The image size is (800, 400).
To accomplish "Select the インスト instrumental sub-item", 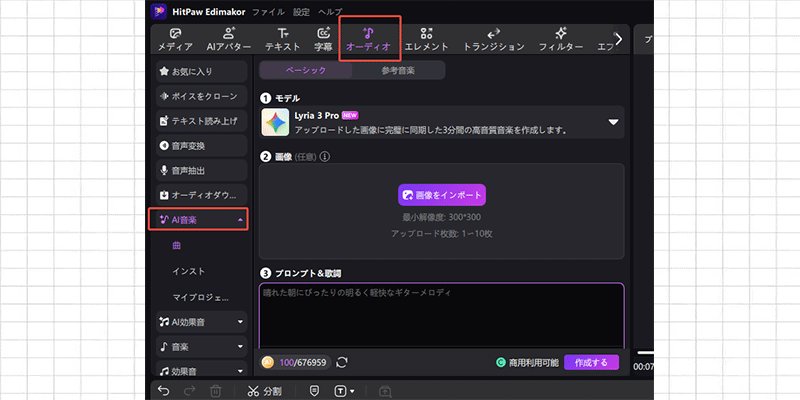I will pyautogui.click(x=188, y=271).
